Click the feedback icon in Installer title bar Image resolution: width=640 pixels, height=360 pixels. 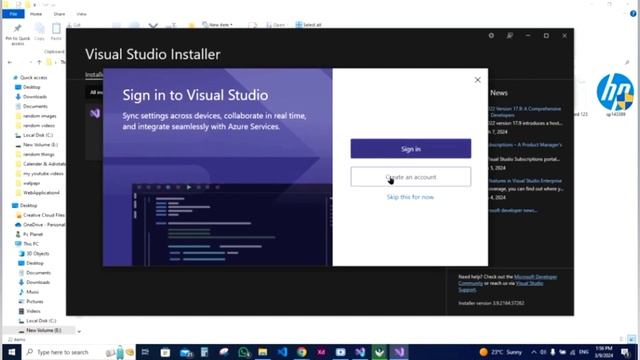(510, 36)
